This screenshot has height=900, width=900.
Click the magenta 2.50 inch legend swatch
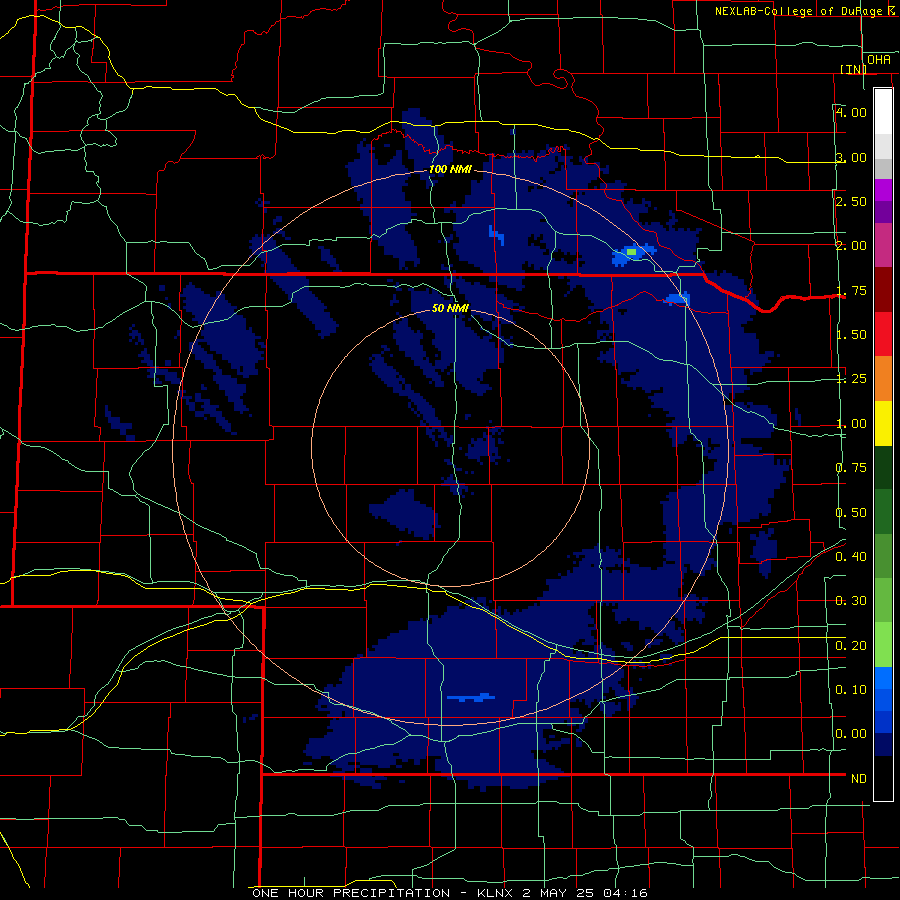click(883, 190)
